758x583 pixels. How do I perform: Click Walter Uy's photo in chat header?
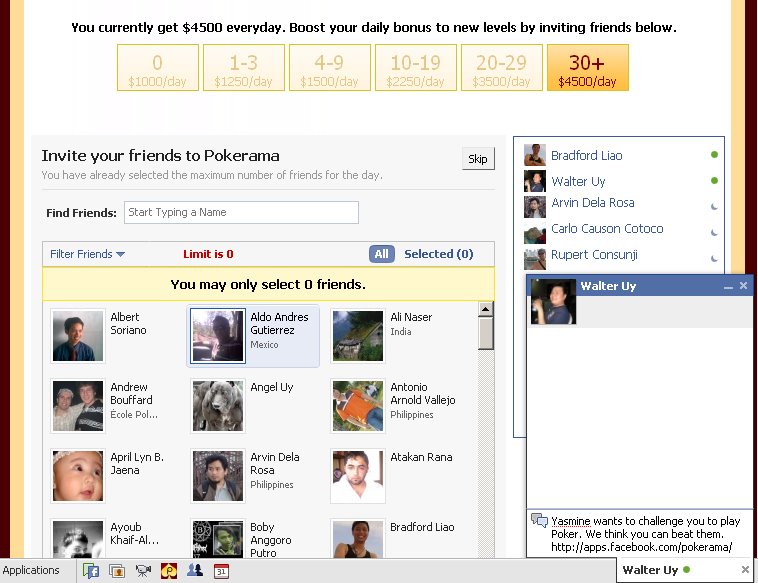[554, 301]
